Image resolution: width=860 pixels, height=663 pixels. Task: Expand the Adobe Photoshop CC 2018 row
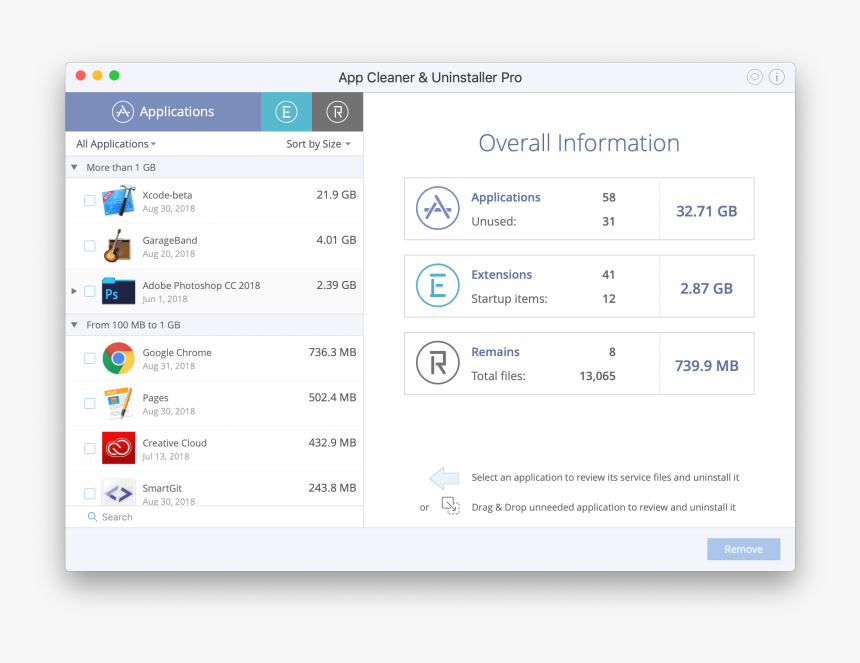pos(74,291)
